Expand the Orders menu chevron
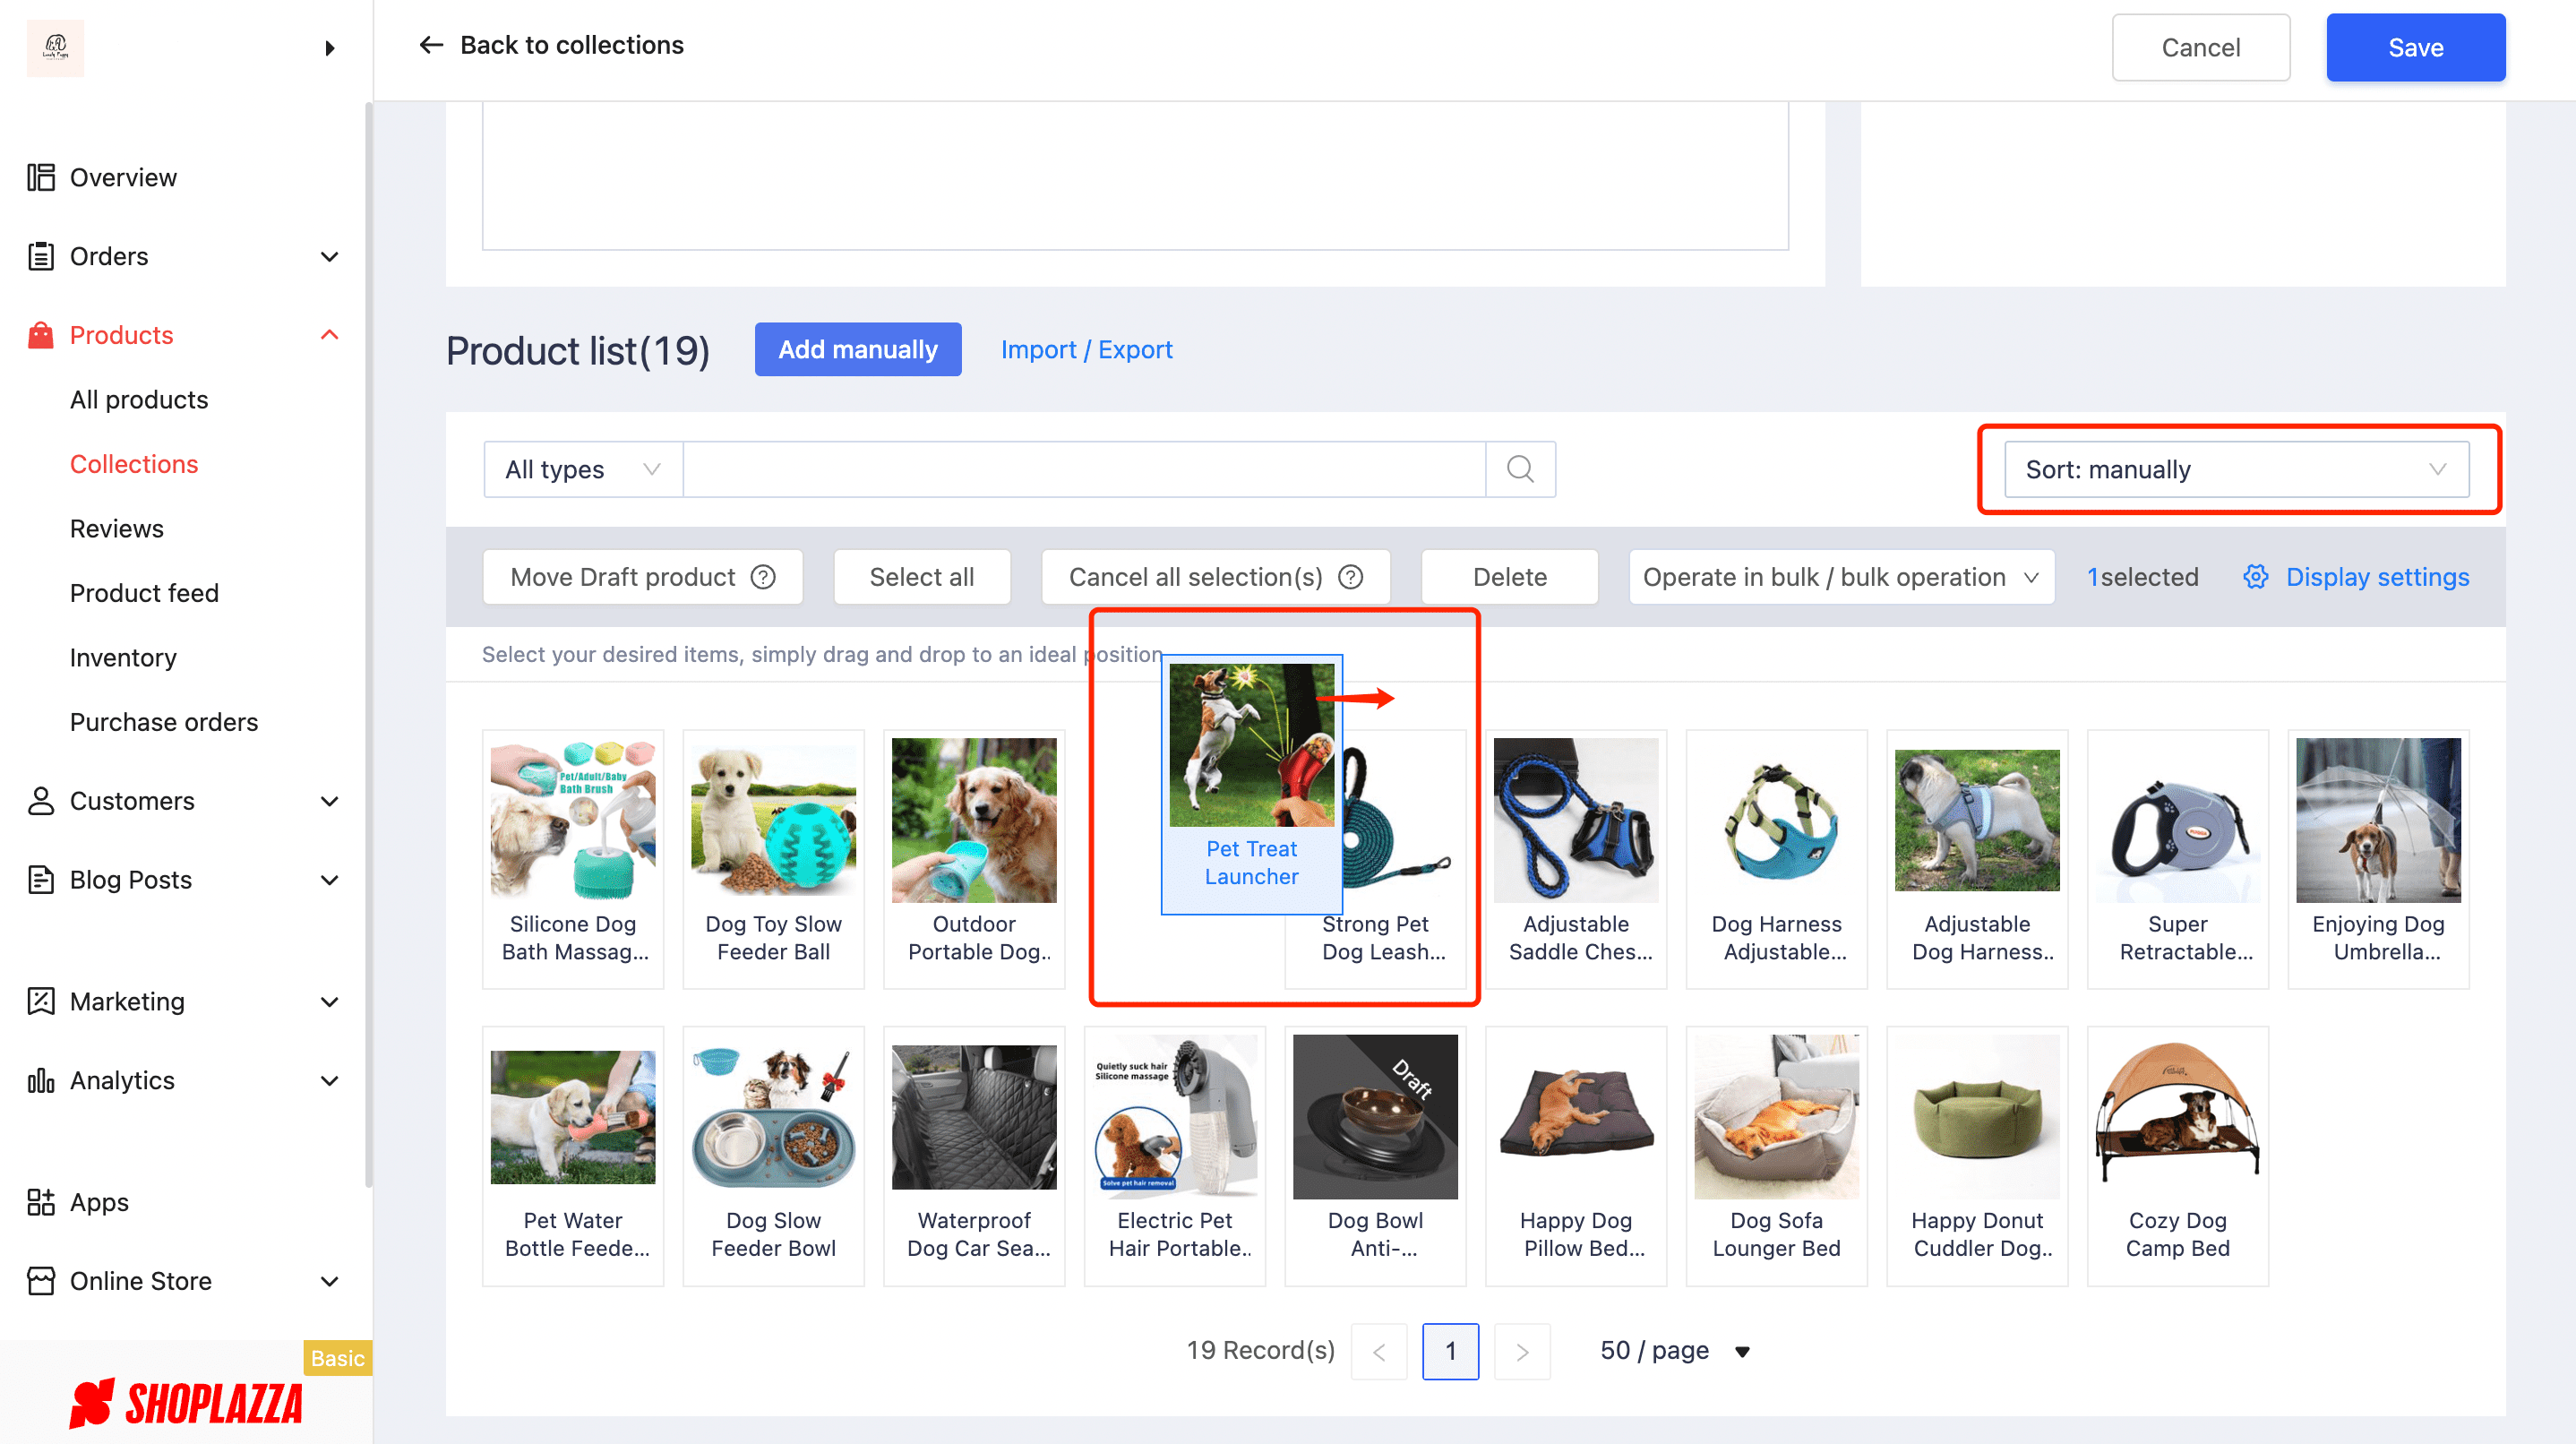 tap(329, 257)
